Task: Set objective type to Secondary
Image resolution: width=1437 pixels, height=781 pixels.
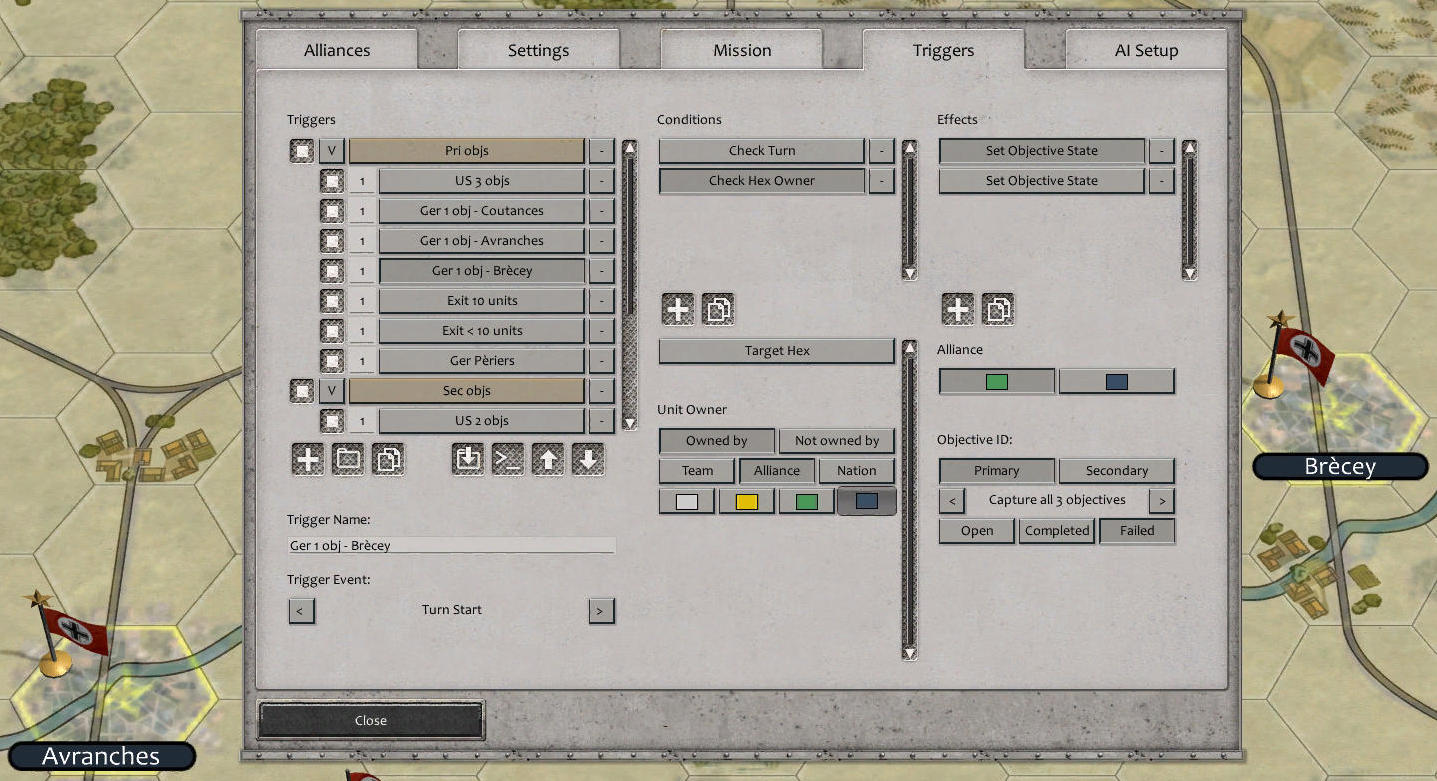Action: click(1117, 471)
